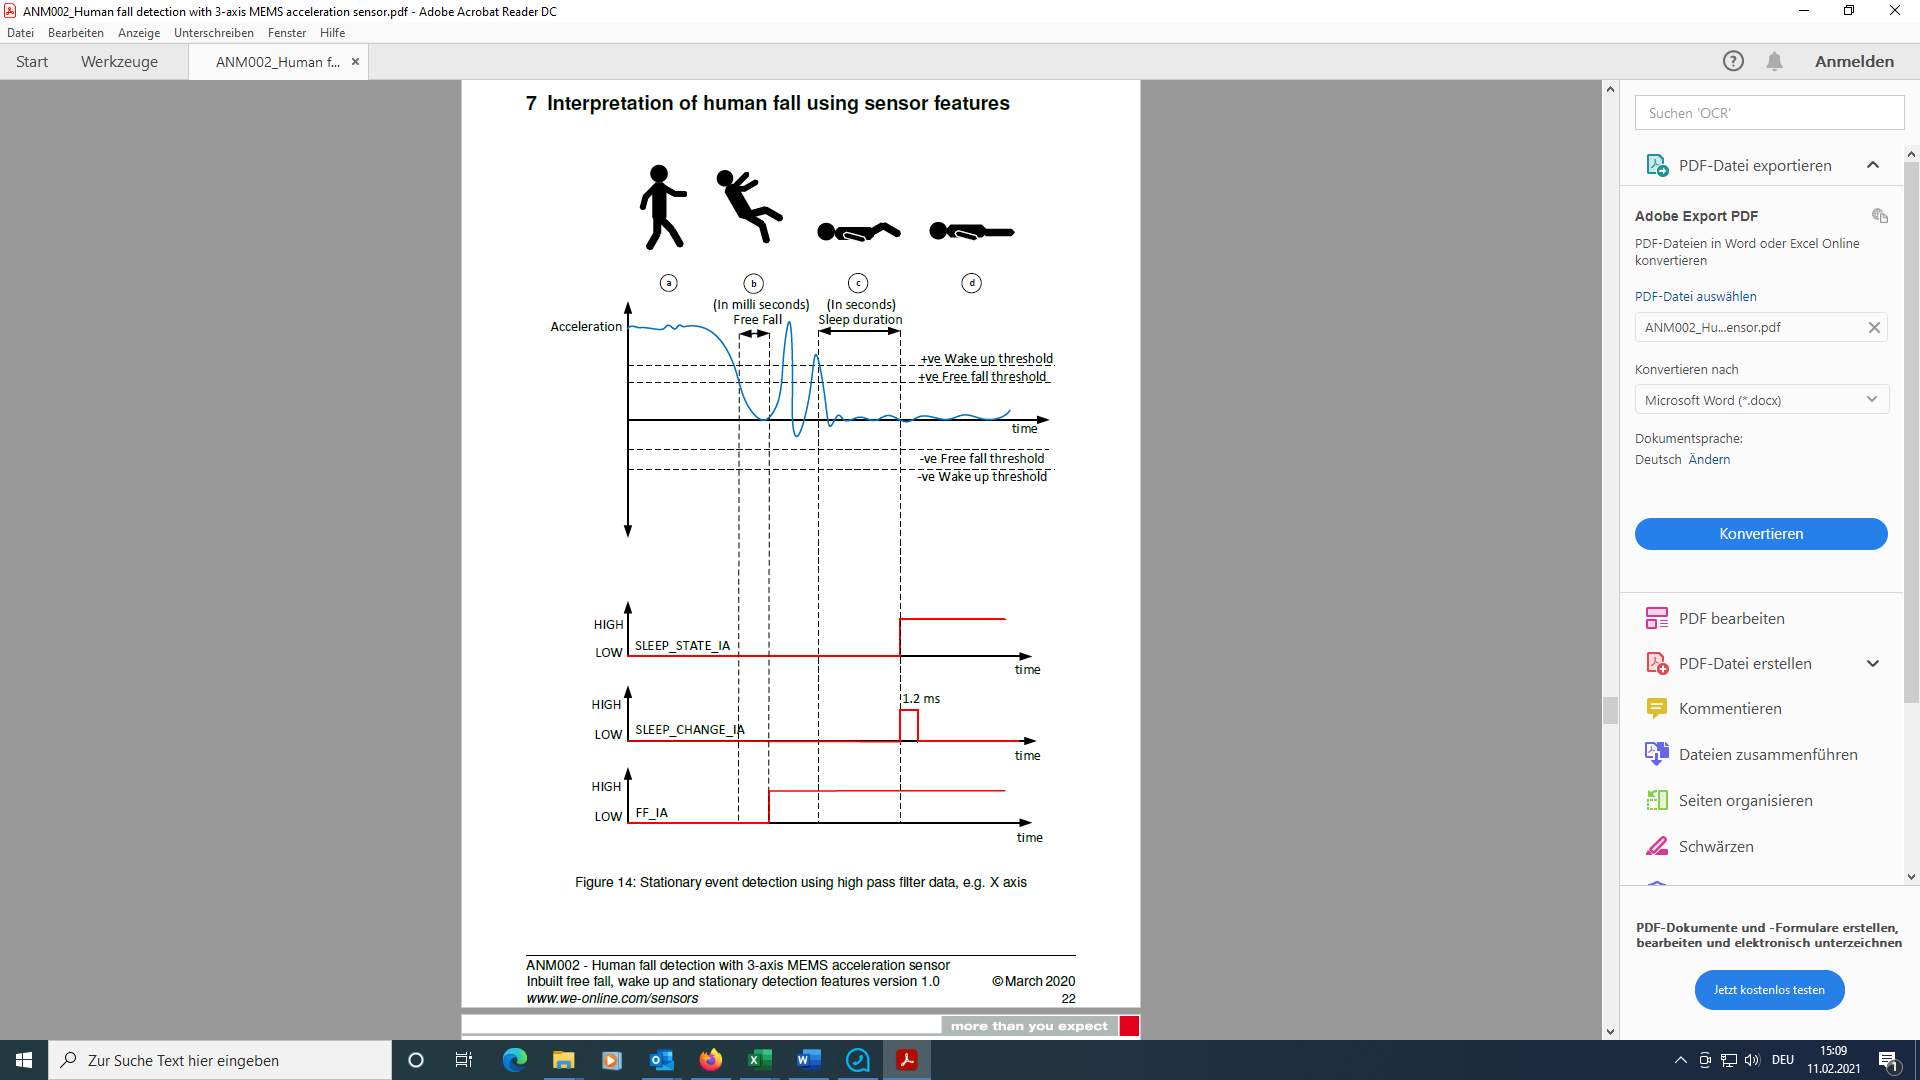The width and height of the screenshot is (1920, 1080).
Task: Switch to the Werkzeuge tab
Action: point(119,61)
